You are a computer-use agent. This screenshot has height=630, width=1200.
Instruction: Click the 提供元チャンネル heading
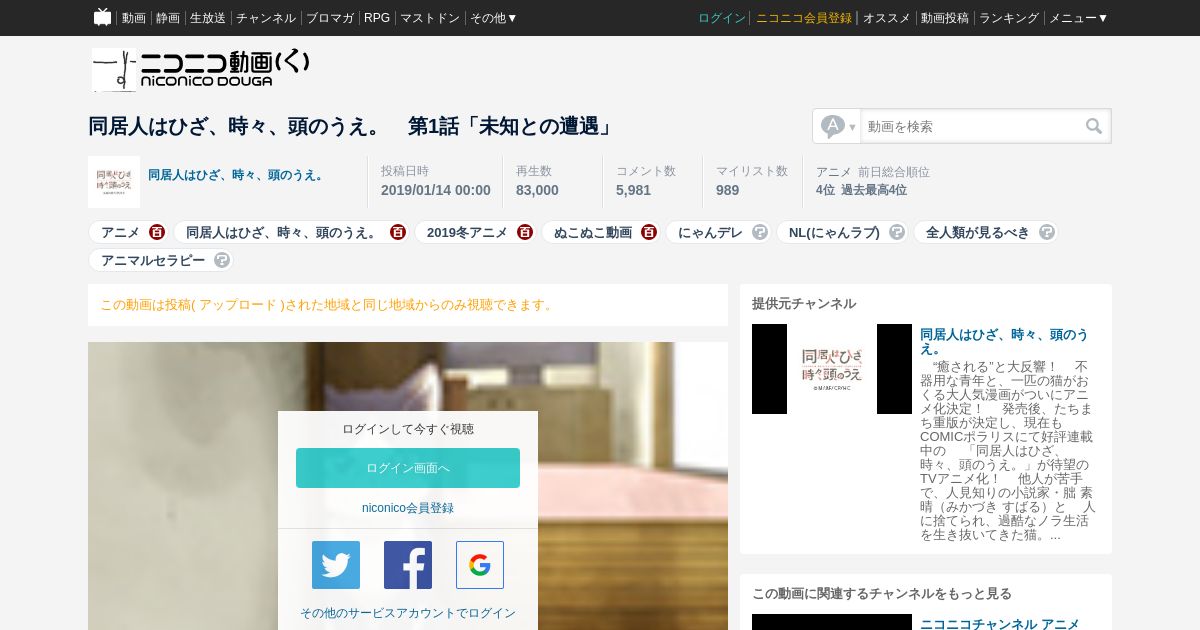(x=804, y=304)
